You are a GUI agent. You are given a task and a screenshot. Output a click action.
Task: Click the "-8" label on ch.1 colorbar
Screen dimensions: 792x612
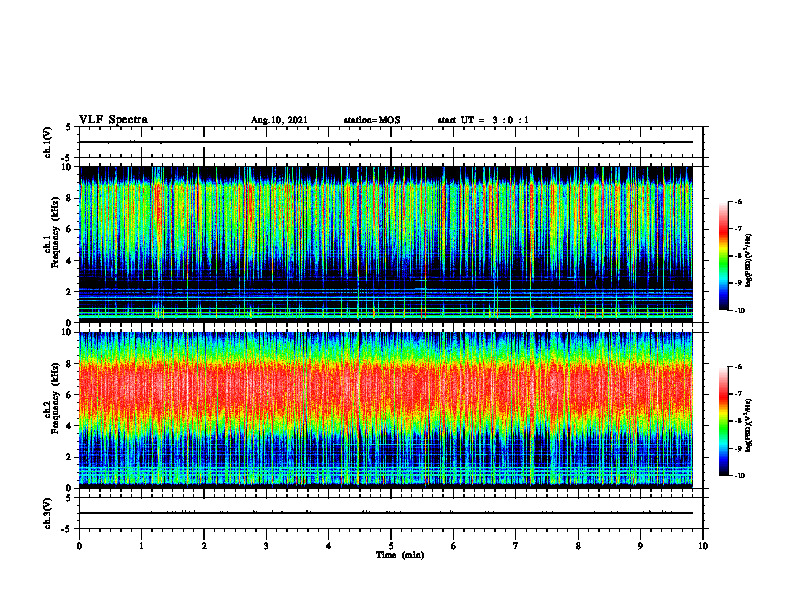click(738, 256)
